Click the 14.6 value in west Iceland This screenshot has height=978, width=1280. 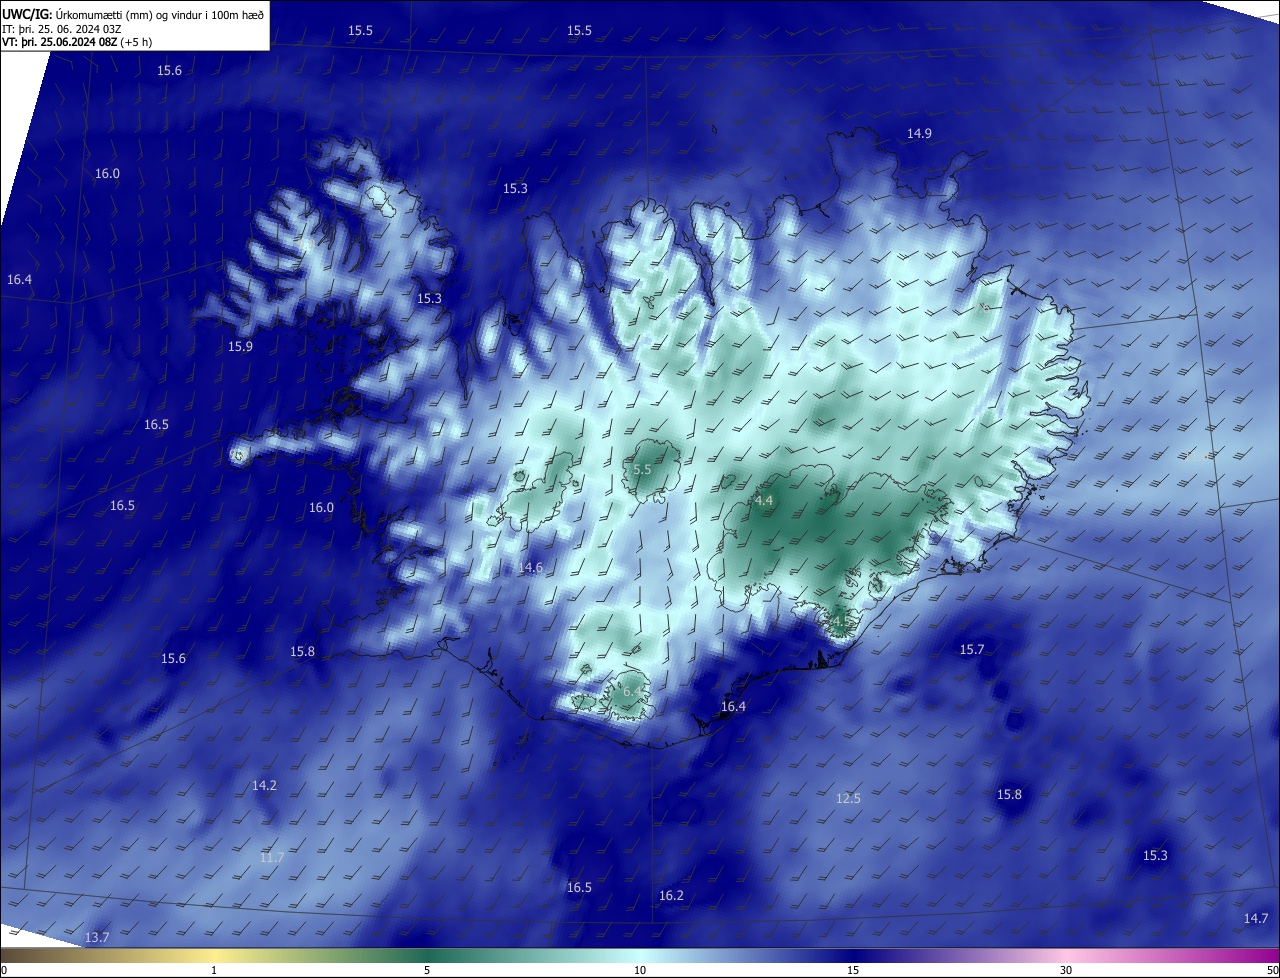530,567
